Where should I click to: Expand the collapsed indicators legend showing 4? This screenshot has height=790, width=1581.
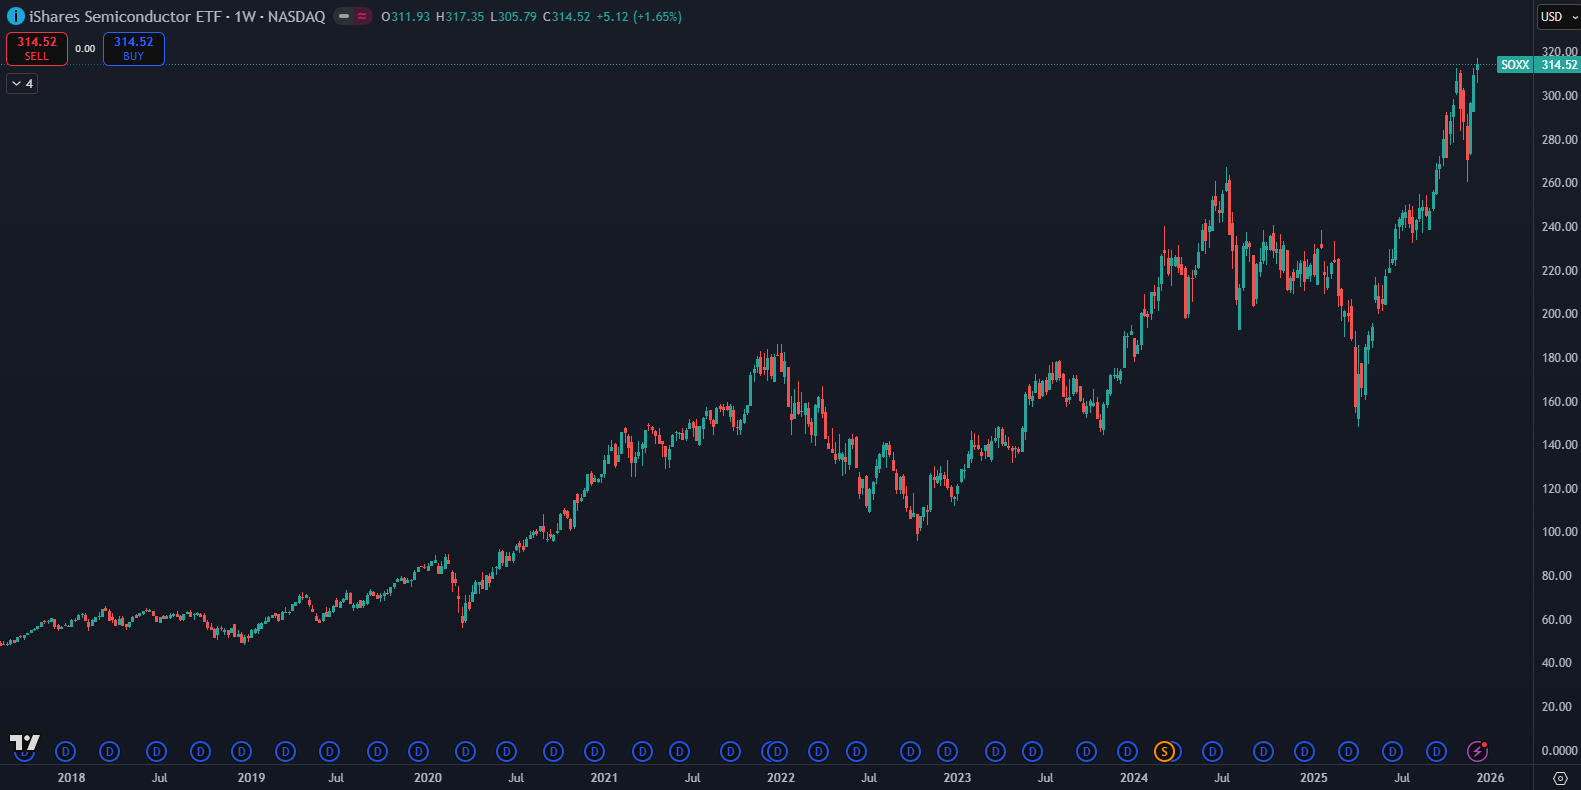pos(22,84)
